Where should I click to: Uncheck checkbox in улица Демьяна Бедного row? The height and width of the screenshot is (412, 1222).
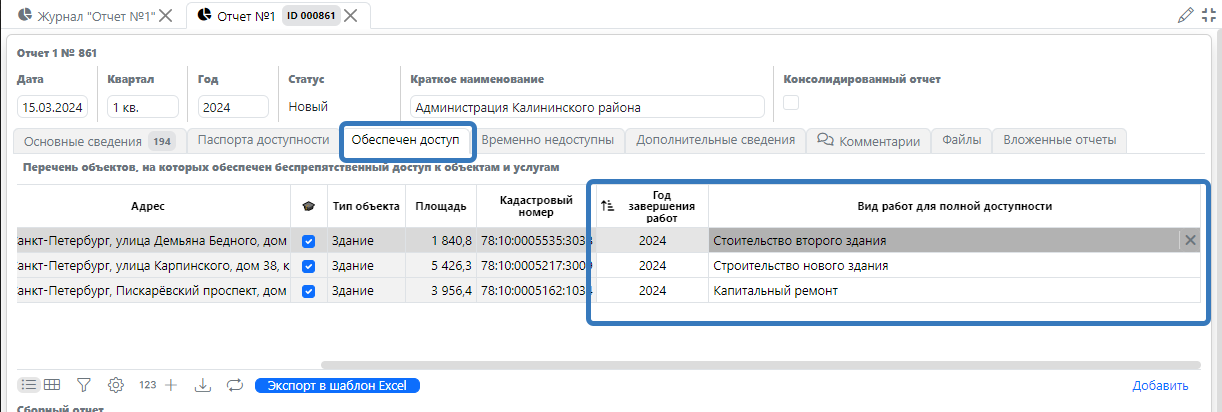308,241
